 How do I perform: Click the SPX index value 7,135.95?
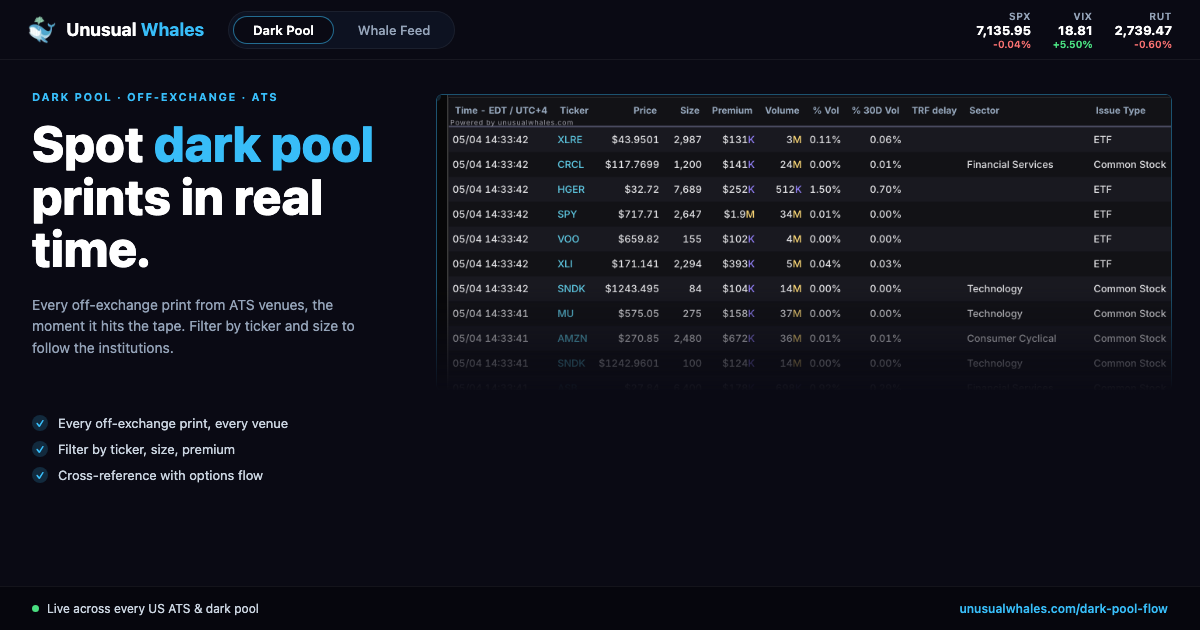tap(1003, 31)
